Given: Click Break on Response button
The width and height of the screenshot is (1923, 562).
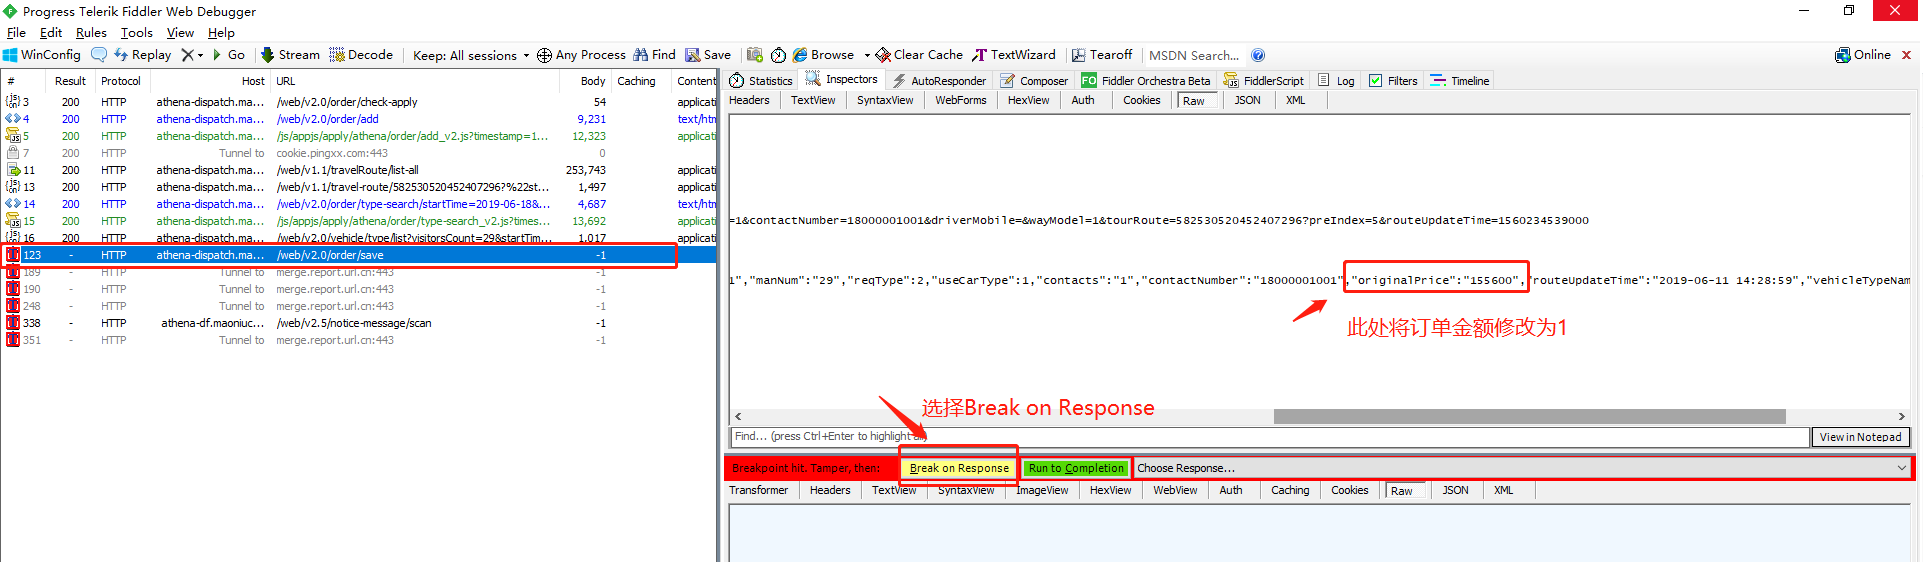Looking at the screenshot, I should 959,468.
